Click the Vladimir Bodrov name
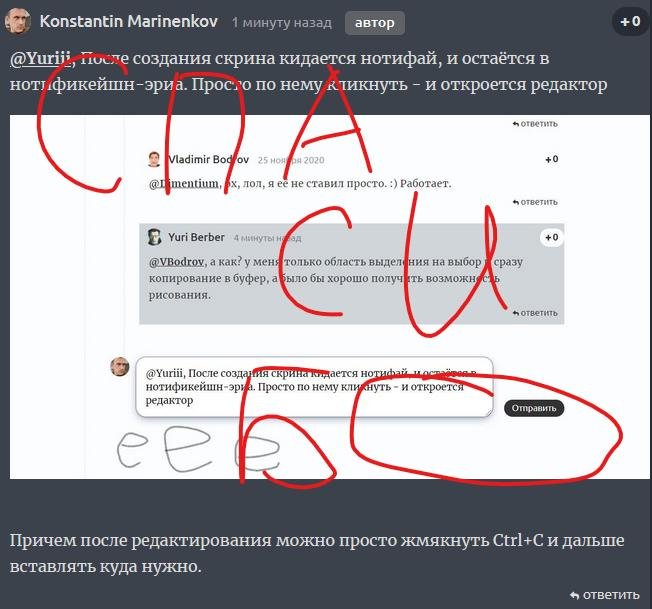Screen dimensions: 652x609 (x=208, y=160)
